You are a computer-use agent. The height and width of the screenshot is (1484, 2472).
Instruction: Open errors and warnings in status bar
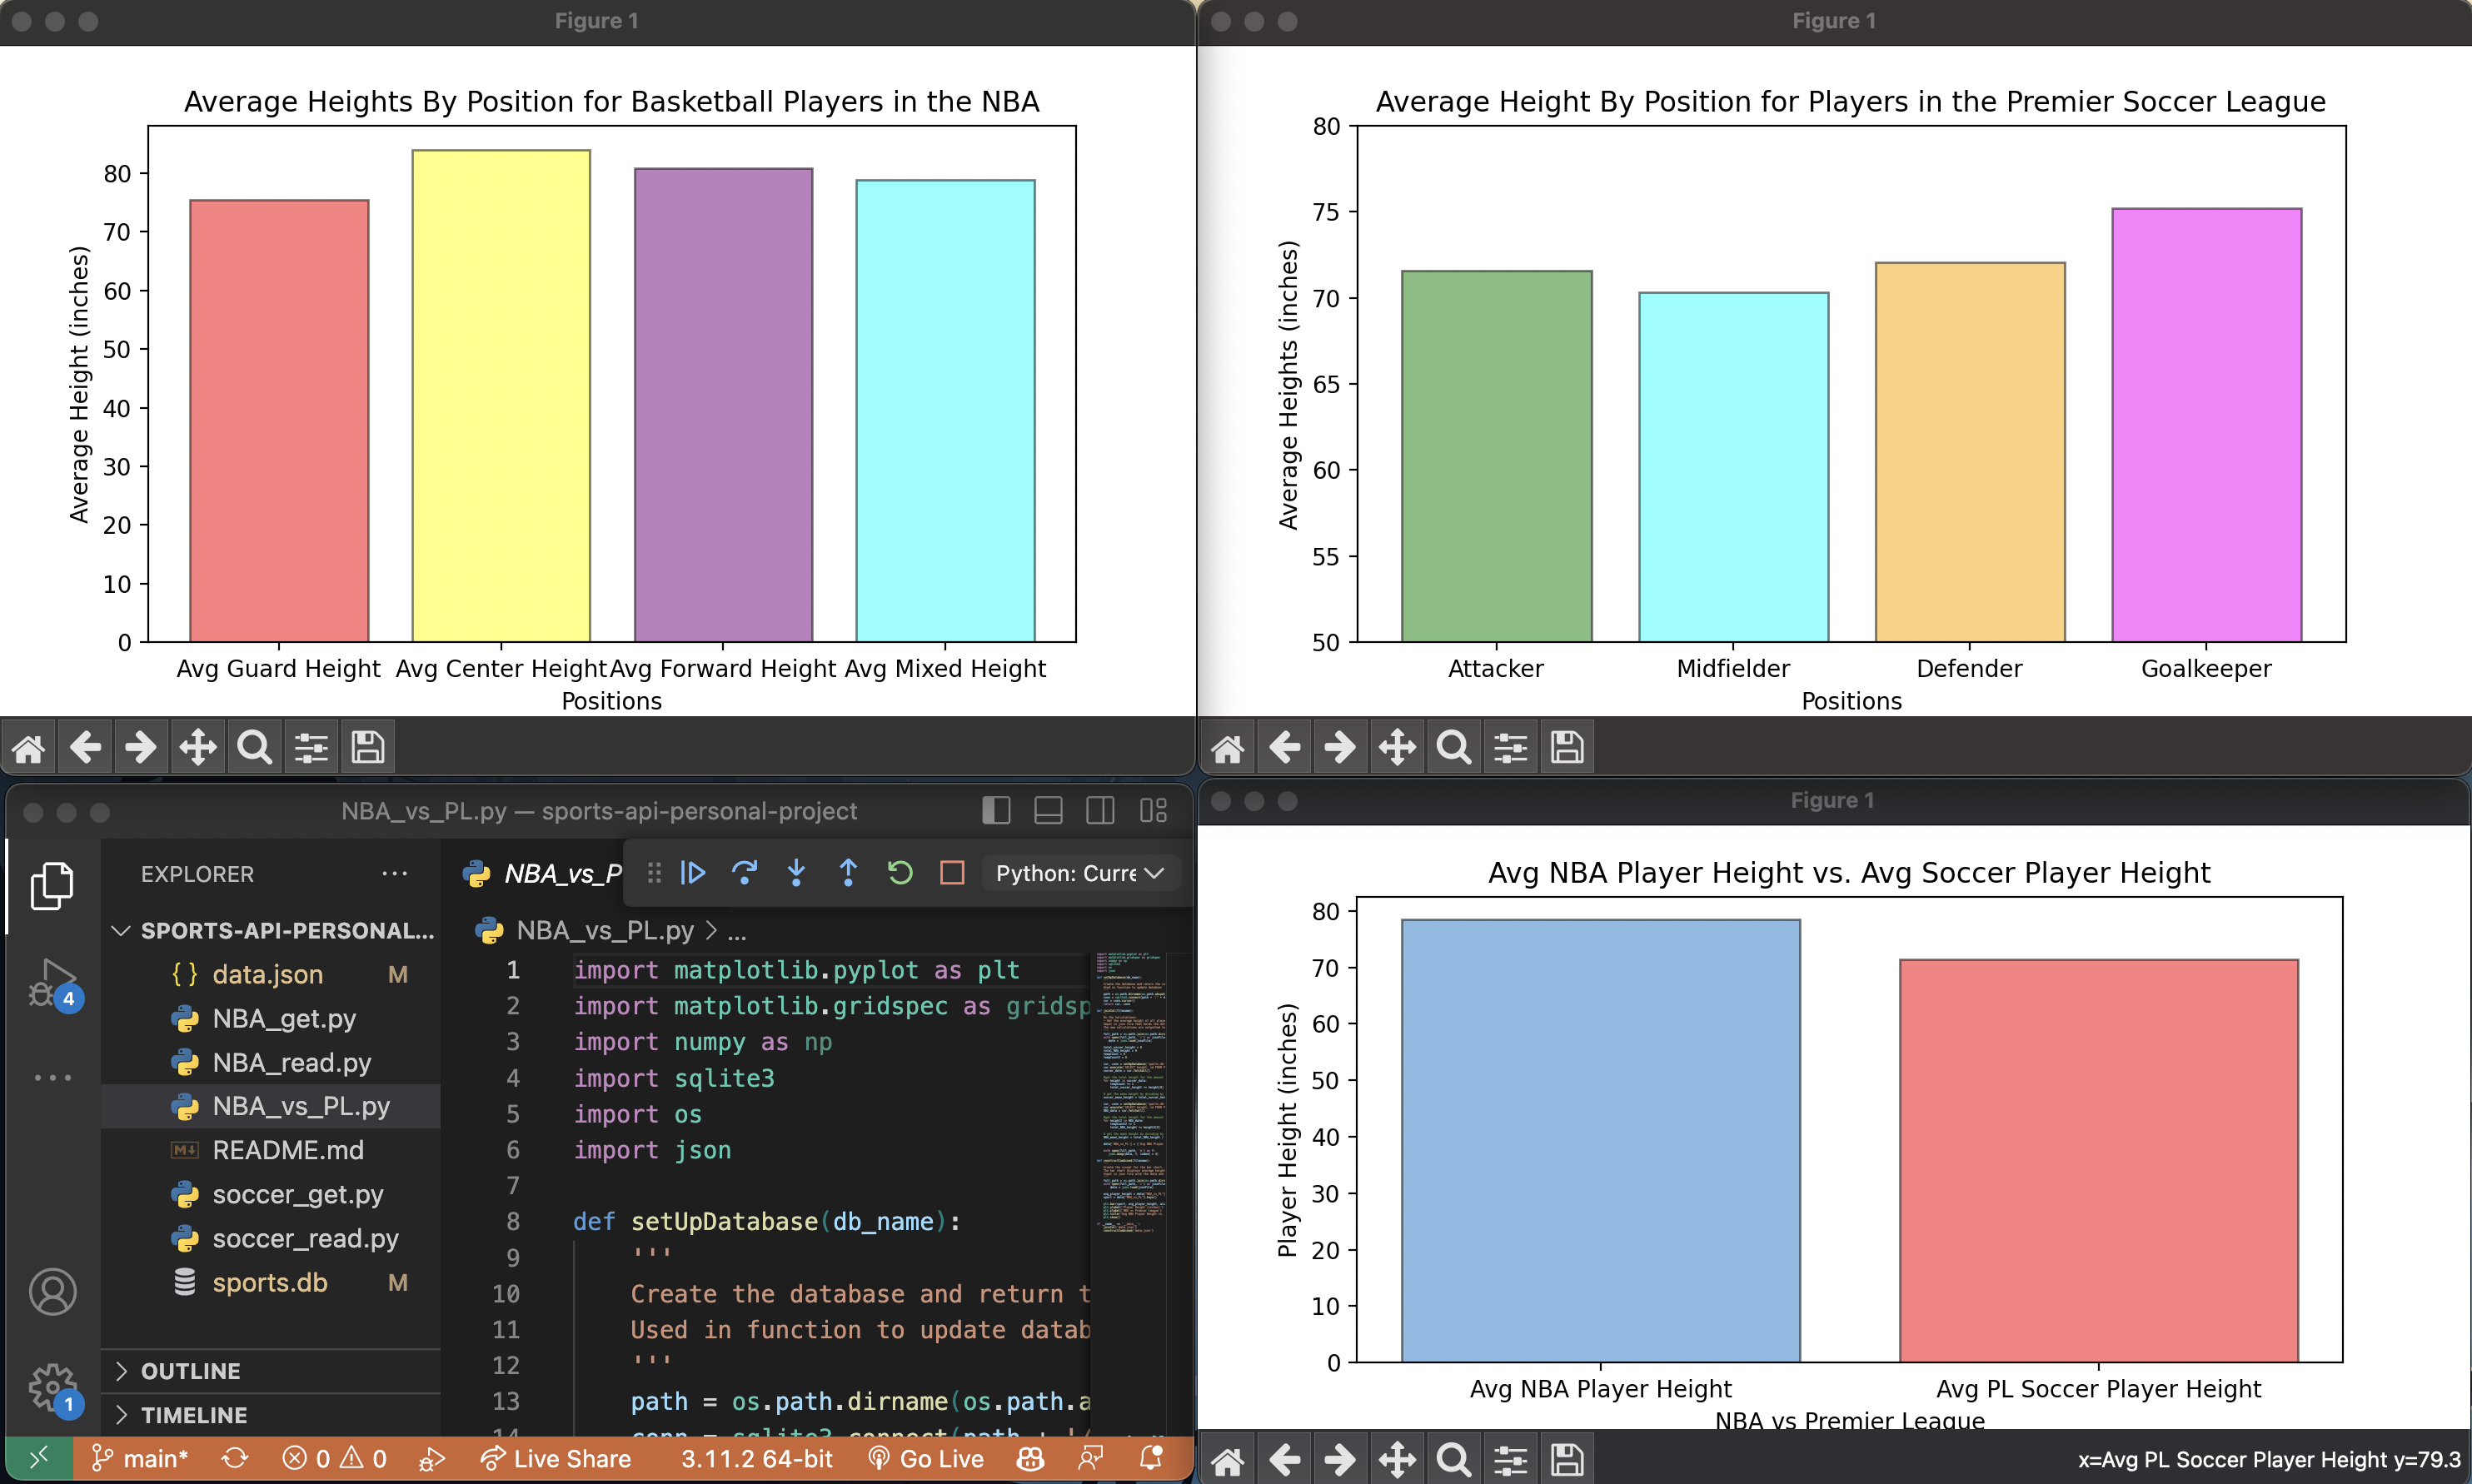(x=334, y=1458)
